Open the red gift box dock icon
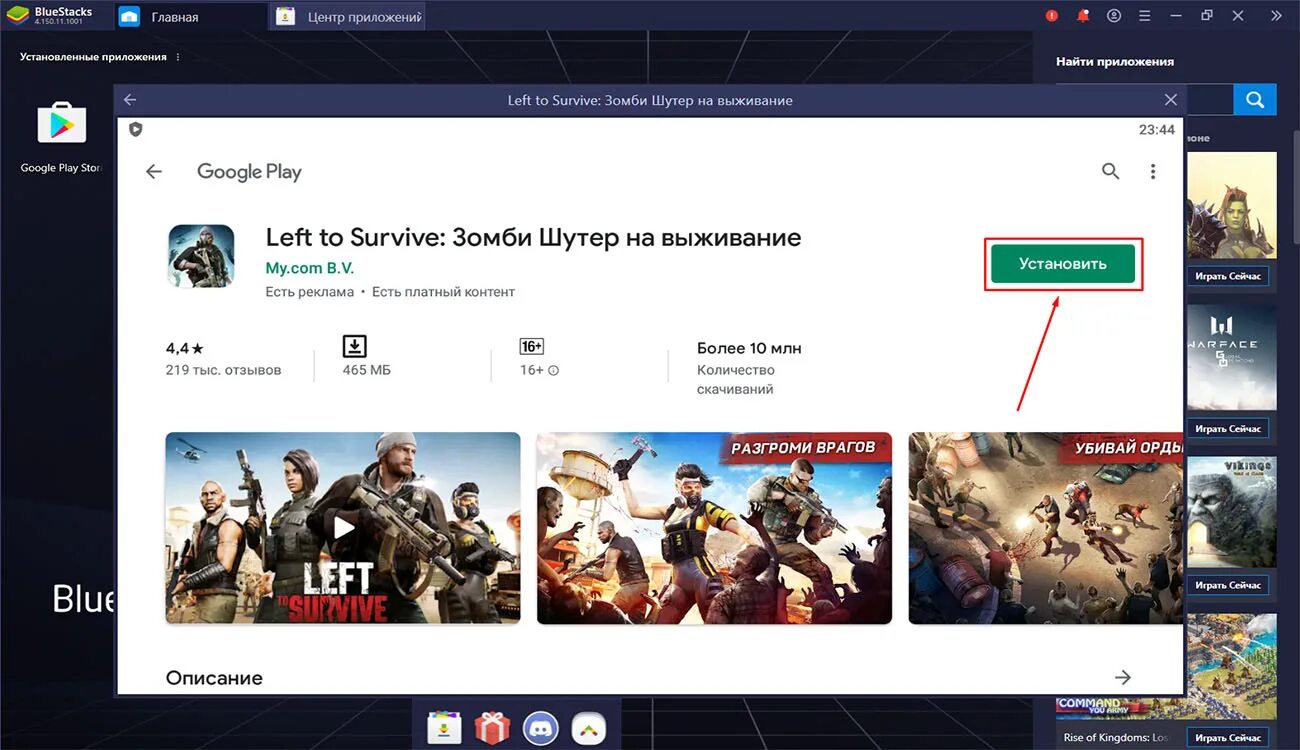Viewport: 1300px width, 750px height. pos(492,729)
